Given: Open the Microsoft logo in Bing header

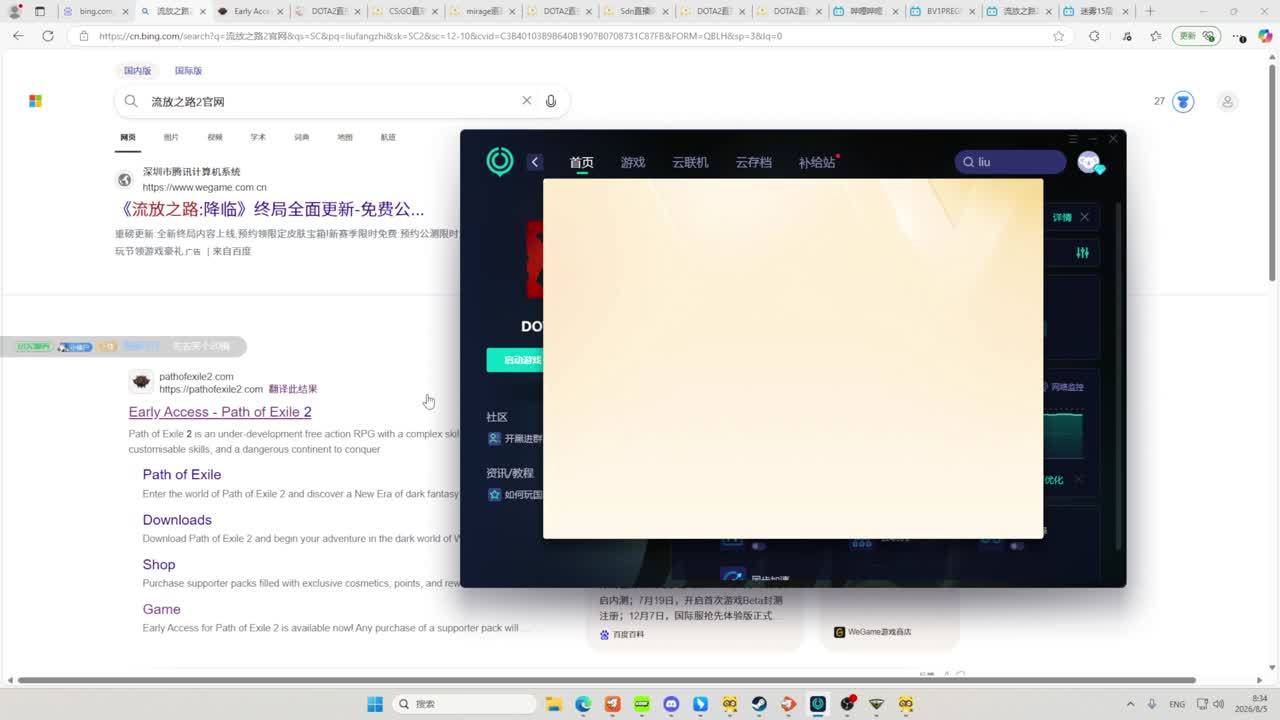Looking at the screenshot, I should tap(35, 101).
